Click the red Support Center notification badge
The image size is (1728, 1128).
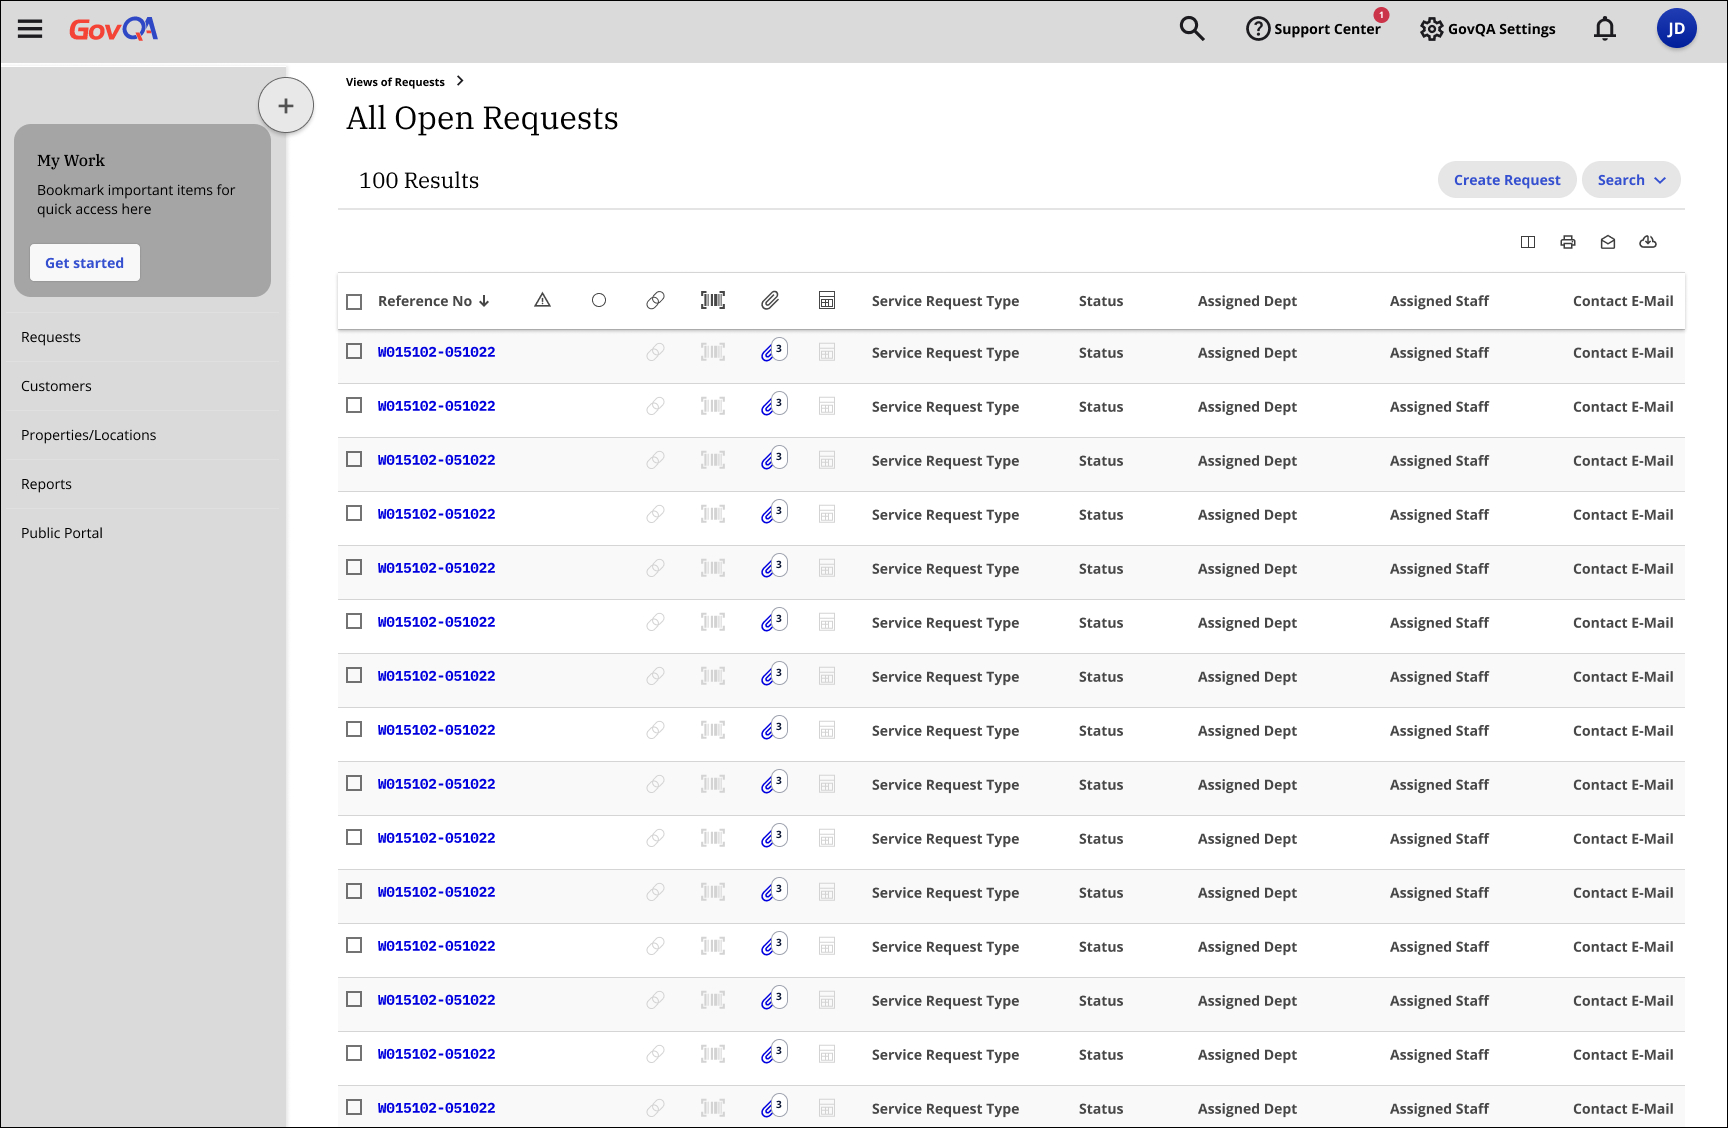tap(1381, 15)
